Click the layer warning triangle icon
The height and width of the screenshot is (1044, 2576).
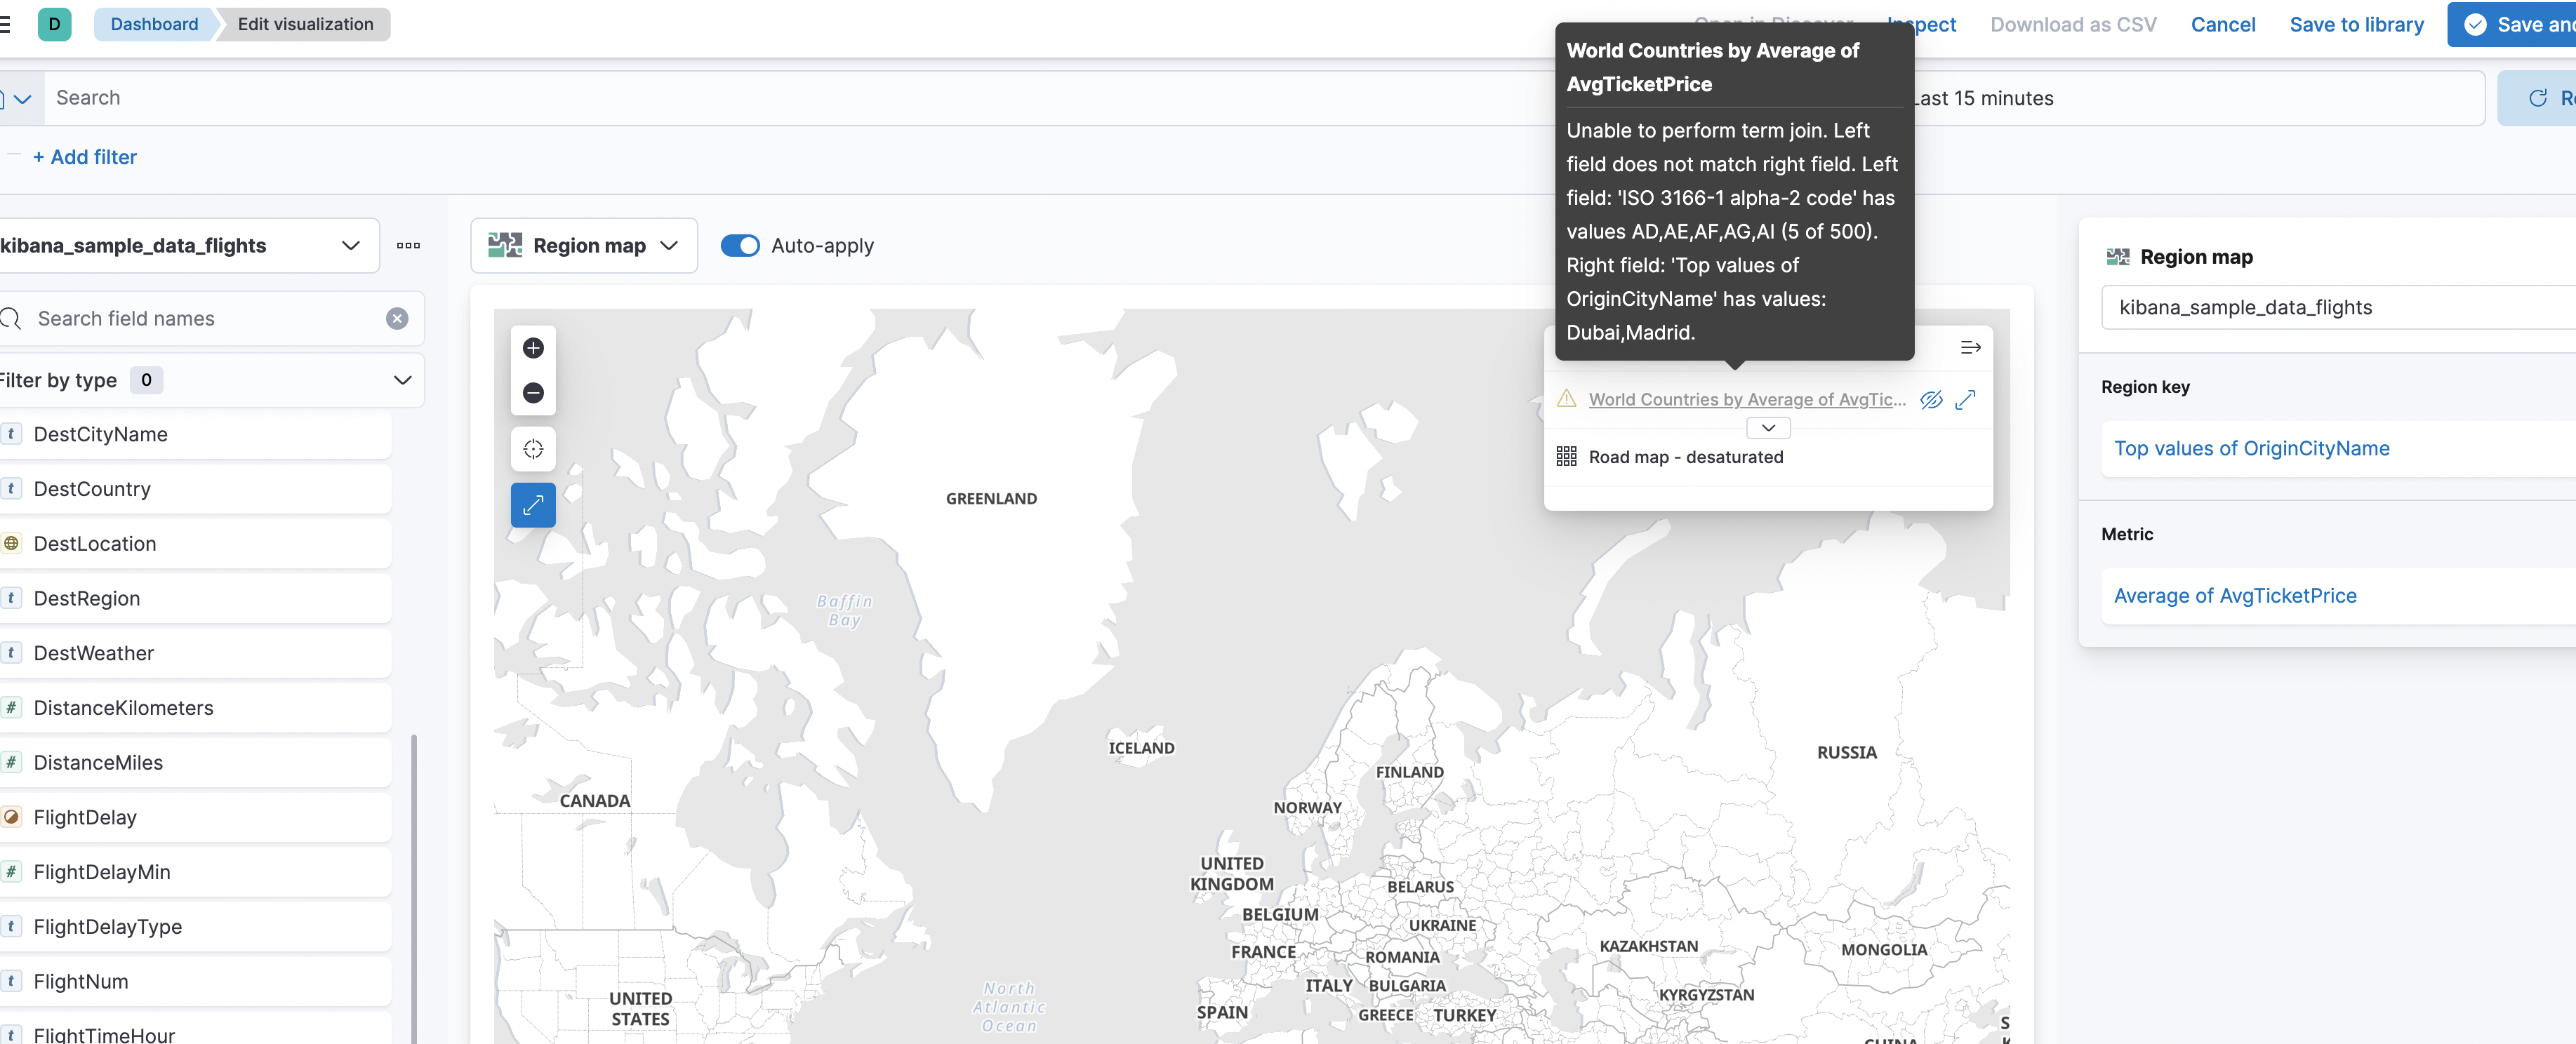click(1567, 399)
